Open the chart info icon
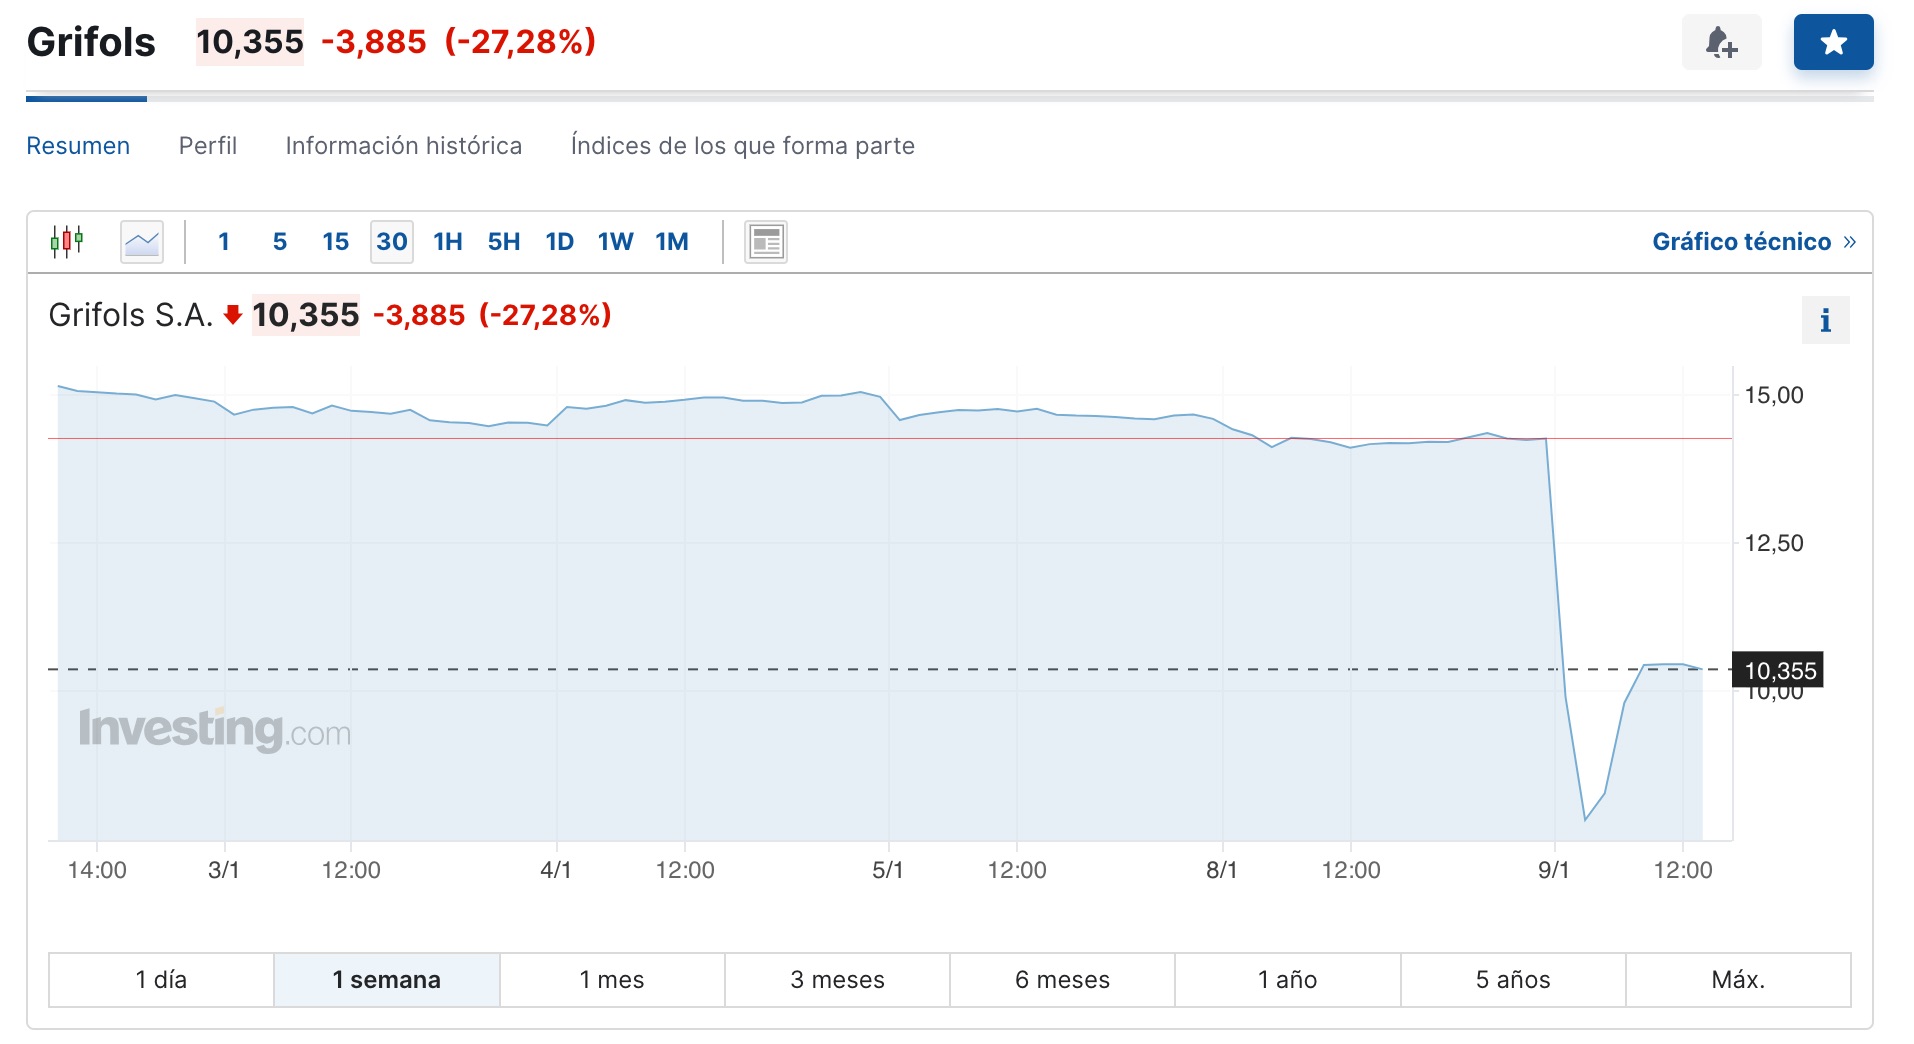 1825,321
